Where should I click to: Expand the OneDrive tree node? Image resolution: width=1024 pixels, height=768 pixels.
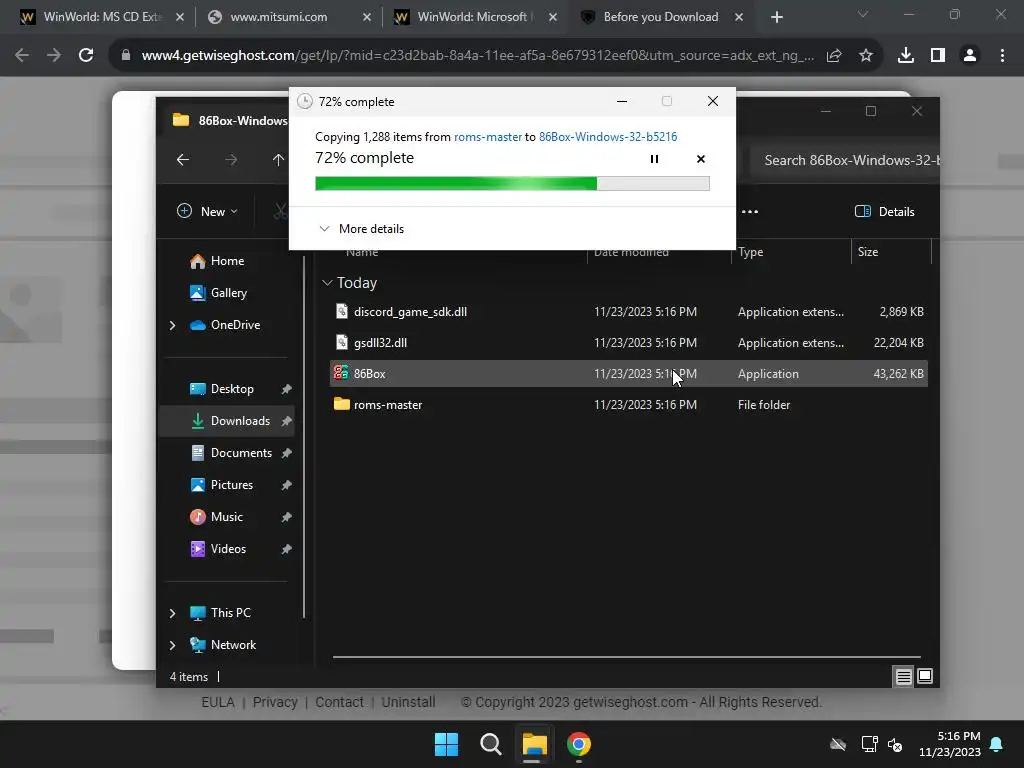pyautogui.click(x=172, y=325)
